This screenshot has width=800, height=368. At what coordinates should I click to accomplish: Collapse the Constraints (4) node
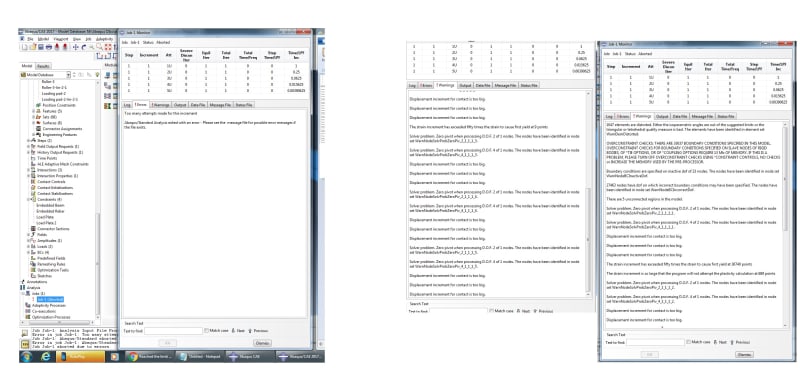(x=29, y=199)
